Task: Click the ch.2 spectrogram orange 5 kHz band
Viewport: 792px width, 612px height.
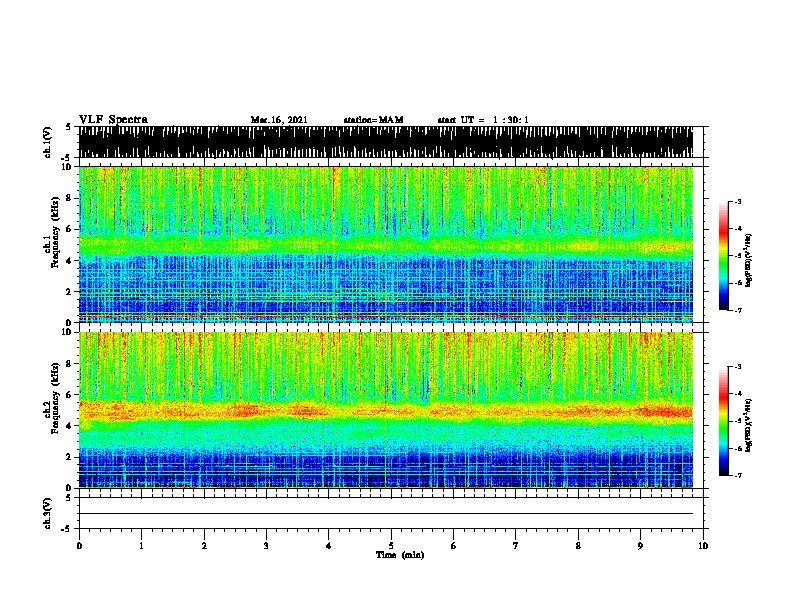Action: pyautogui.click(x=386, y=410)
